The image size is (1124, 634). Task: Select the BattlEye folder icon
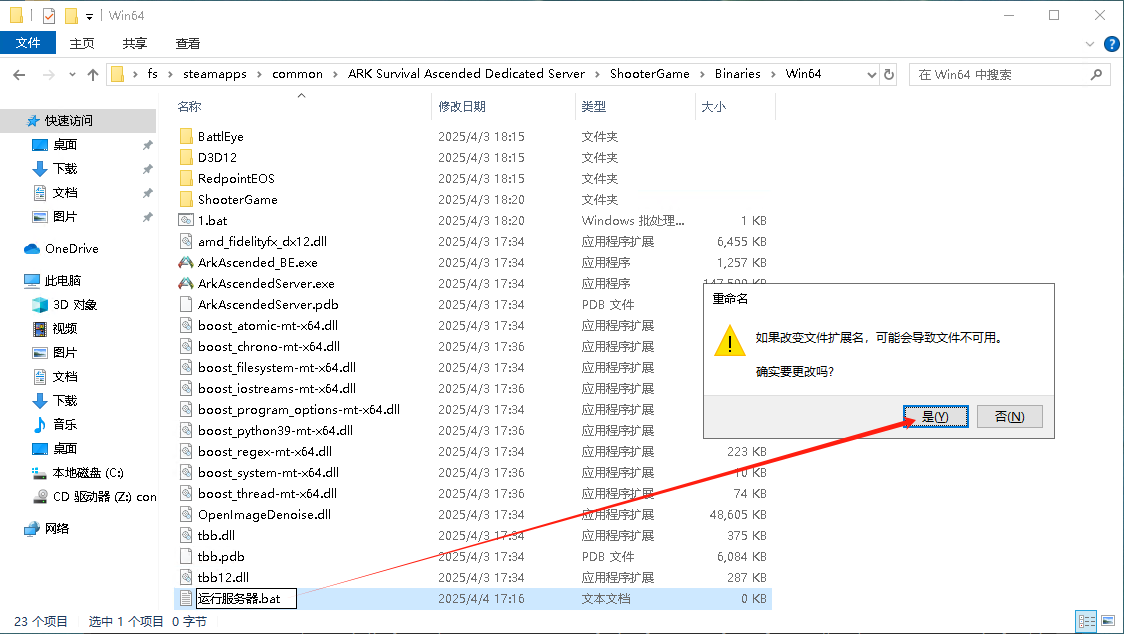(186, 136)
